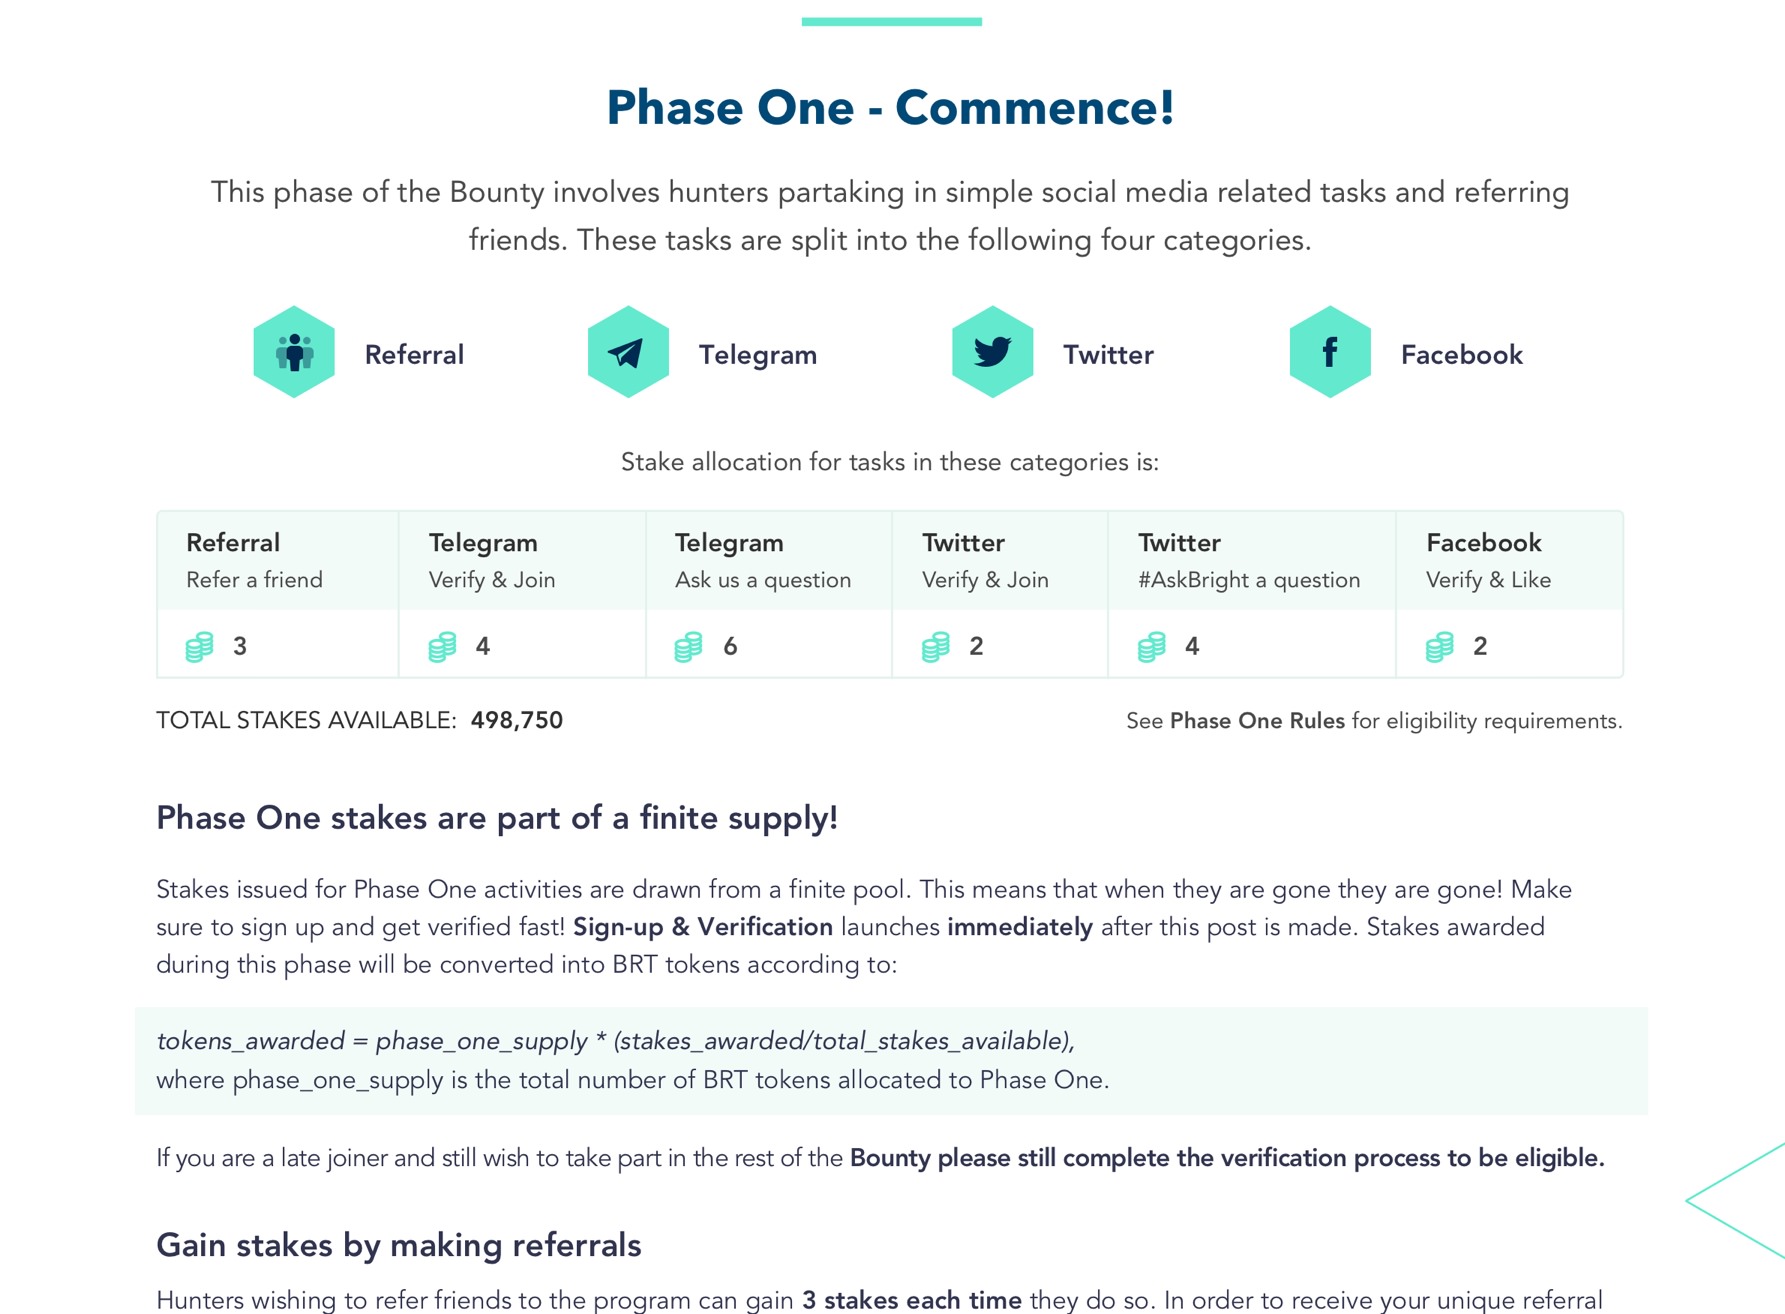Screen dimensions: 1785x1314
Task: Click the Facebook f hexagon icon
Action: [x=1330, y=352]
